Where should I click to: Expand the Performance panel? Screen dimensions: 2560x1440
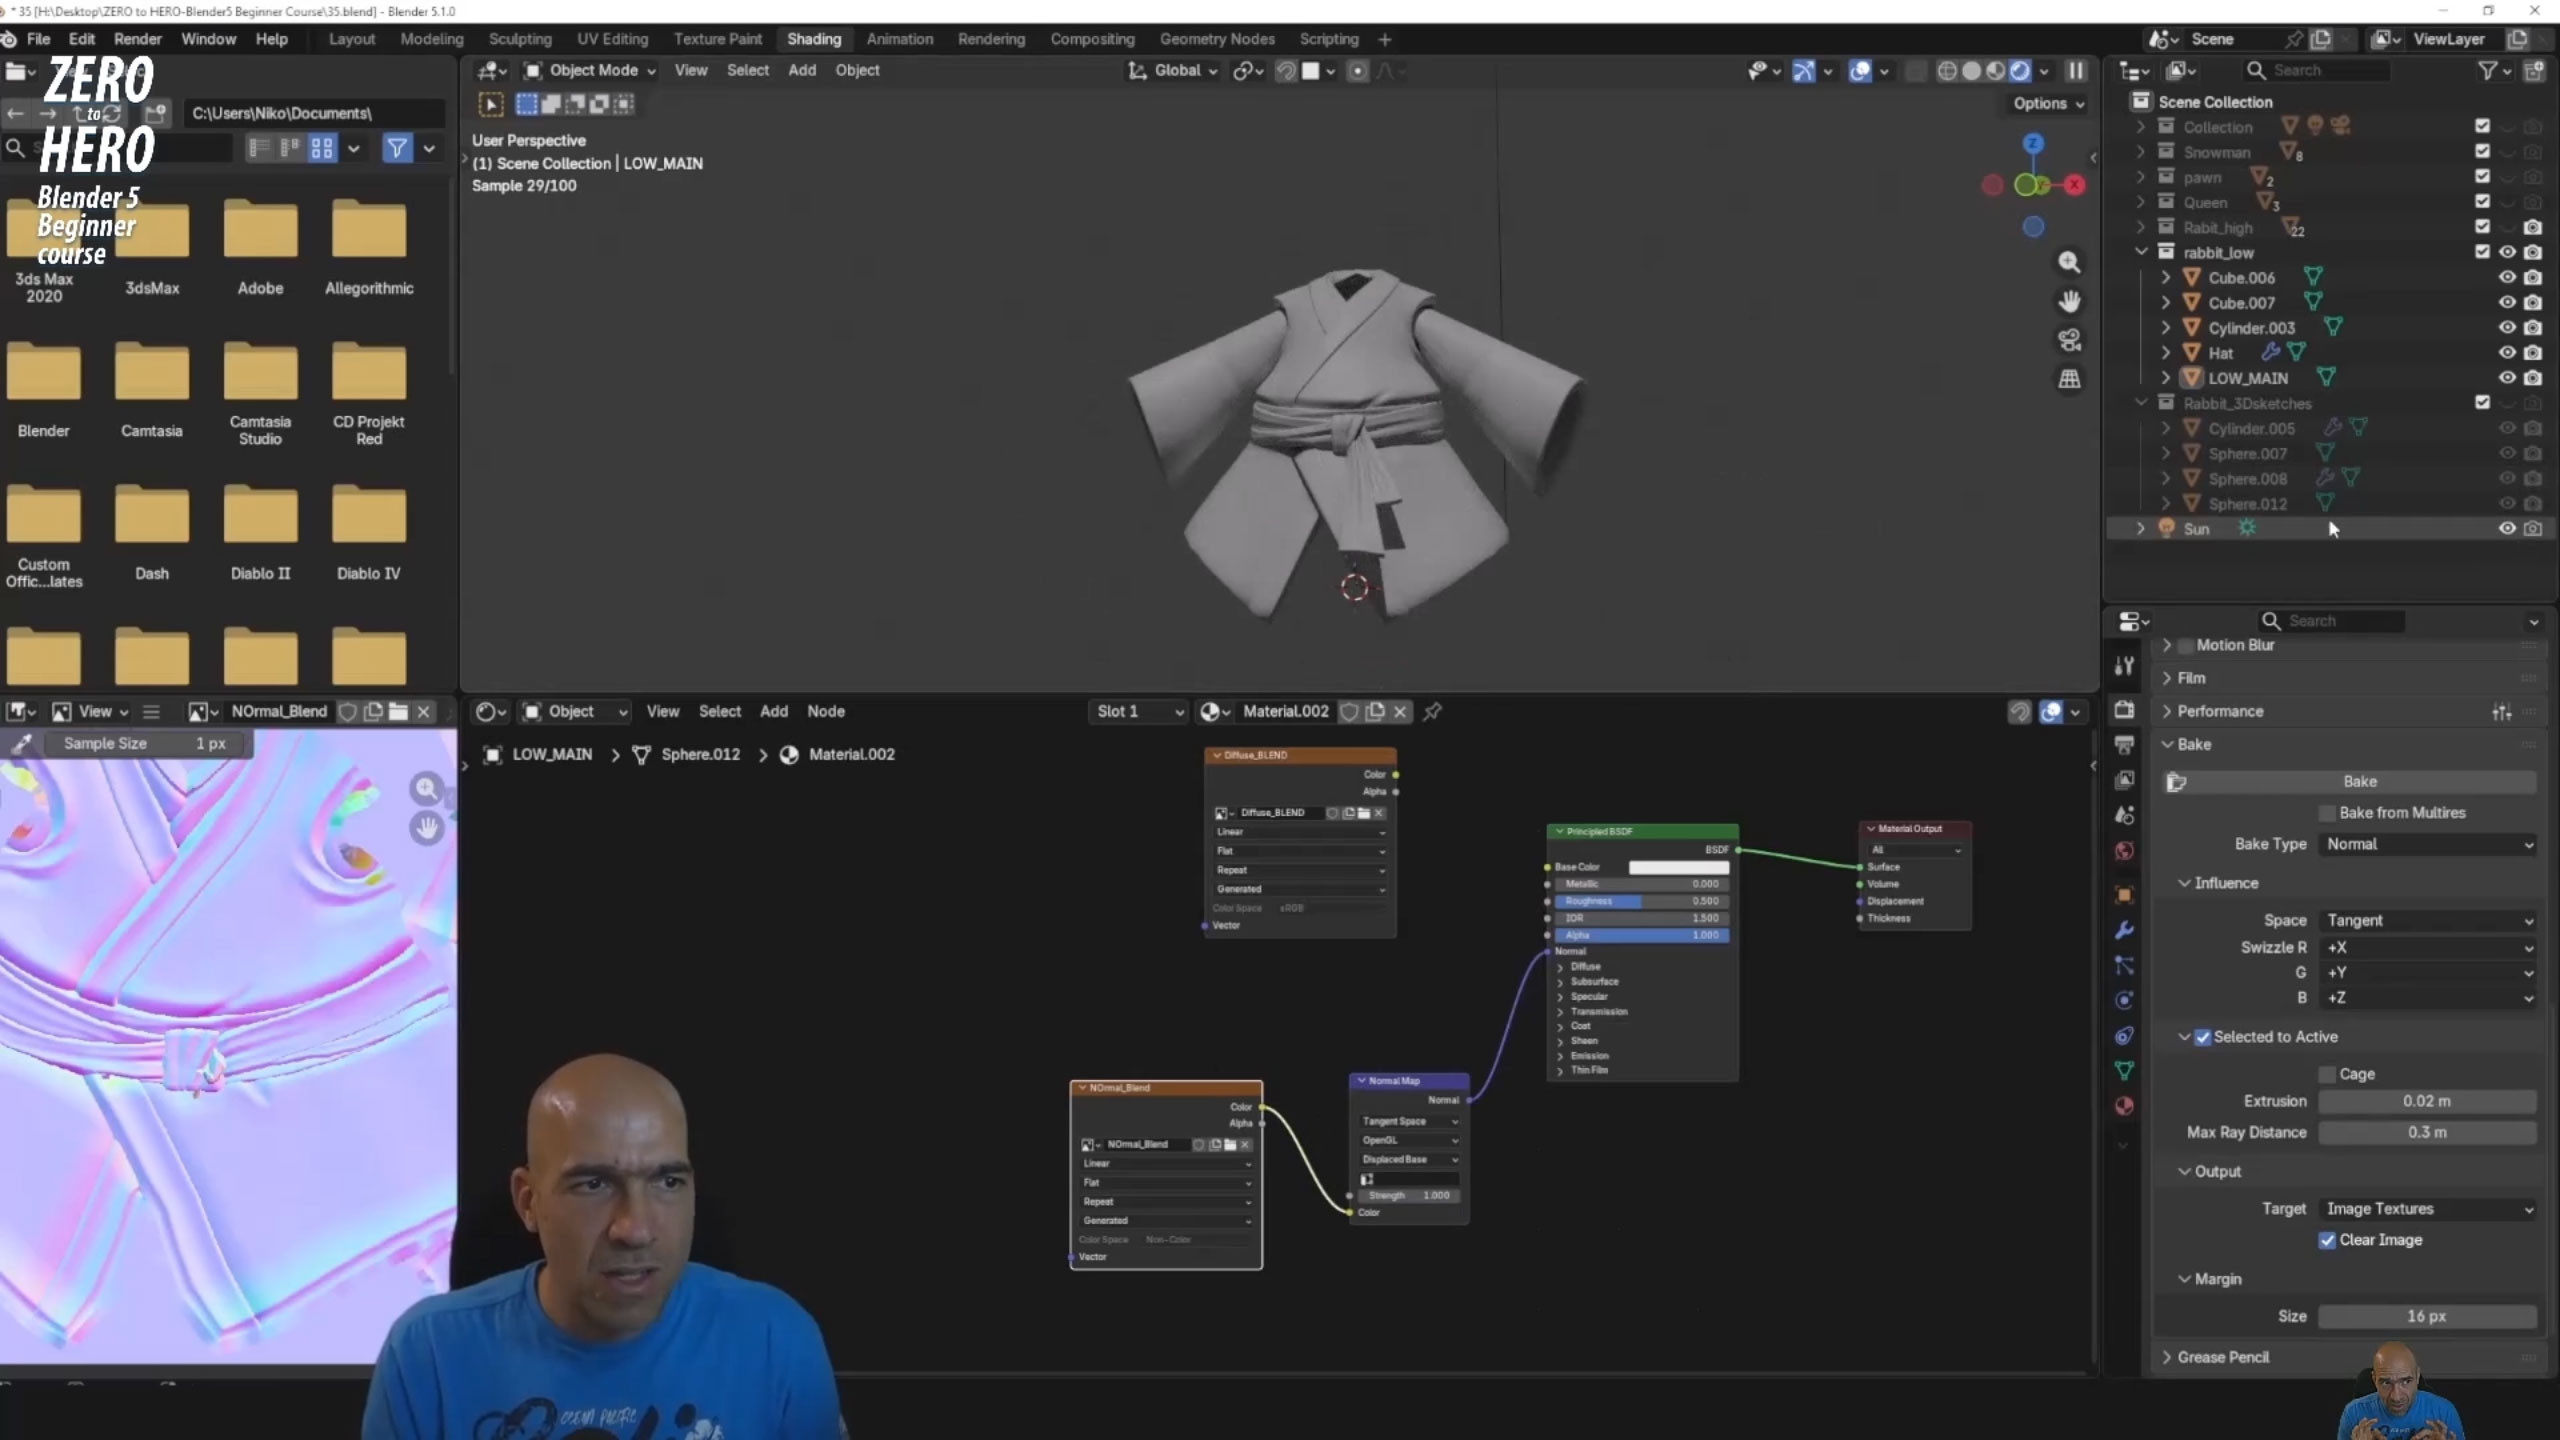tap(2220, 711)
